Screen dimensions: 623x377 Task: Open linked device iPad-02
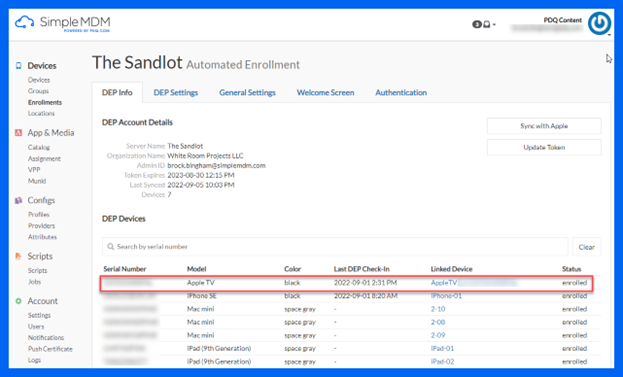442,362
